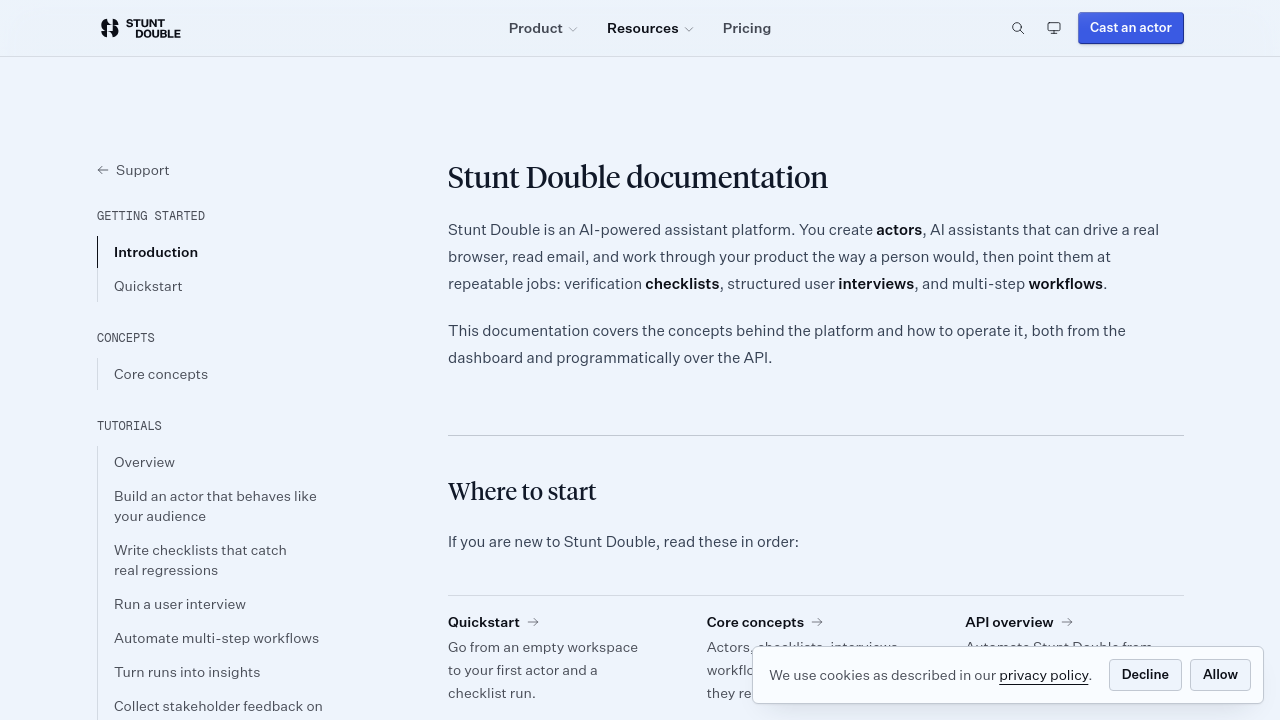Viewport: 1280px width, 720px height.
Task: Allow cookies in the banner
Action: [x=1220, y=675]
